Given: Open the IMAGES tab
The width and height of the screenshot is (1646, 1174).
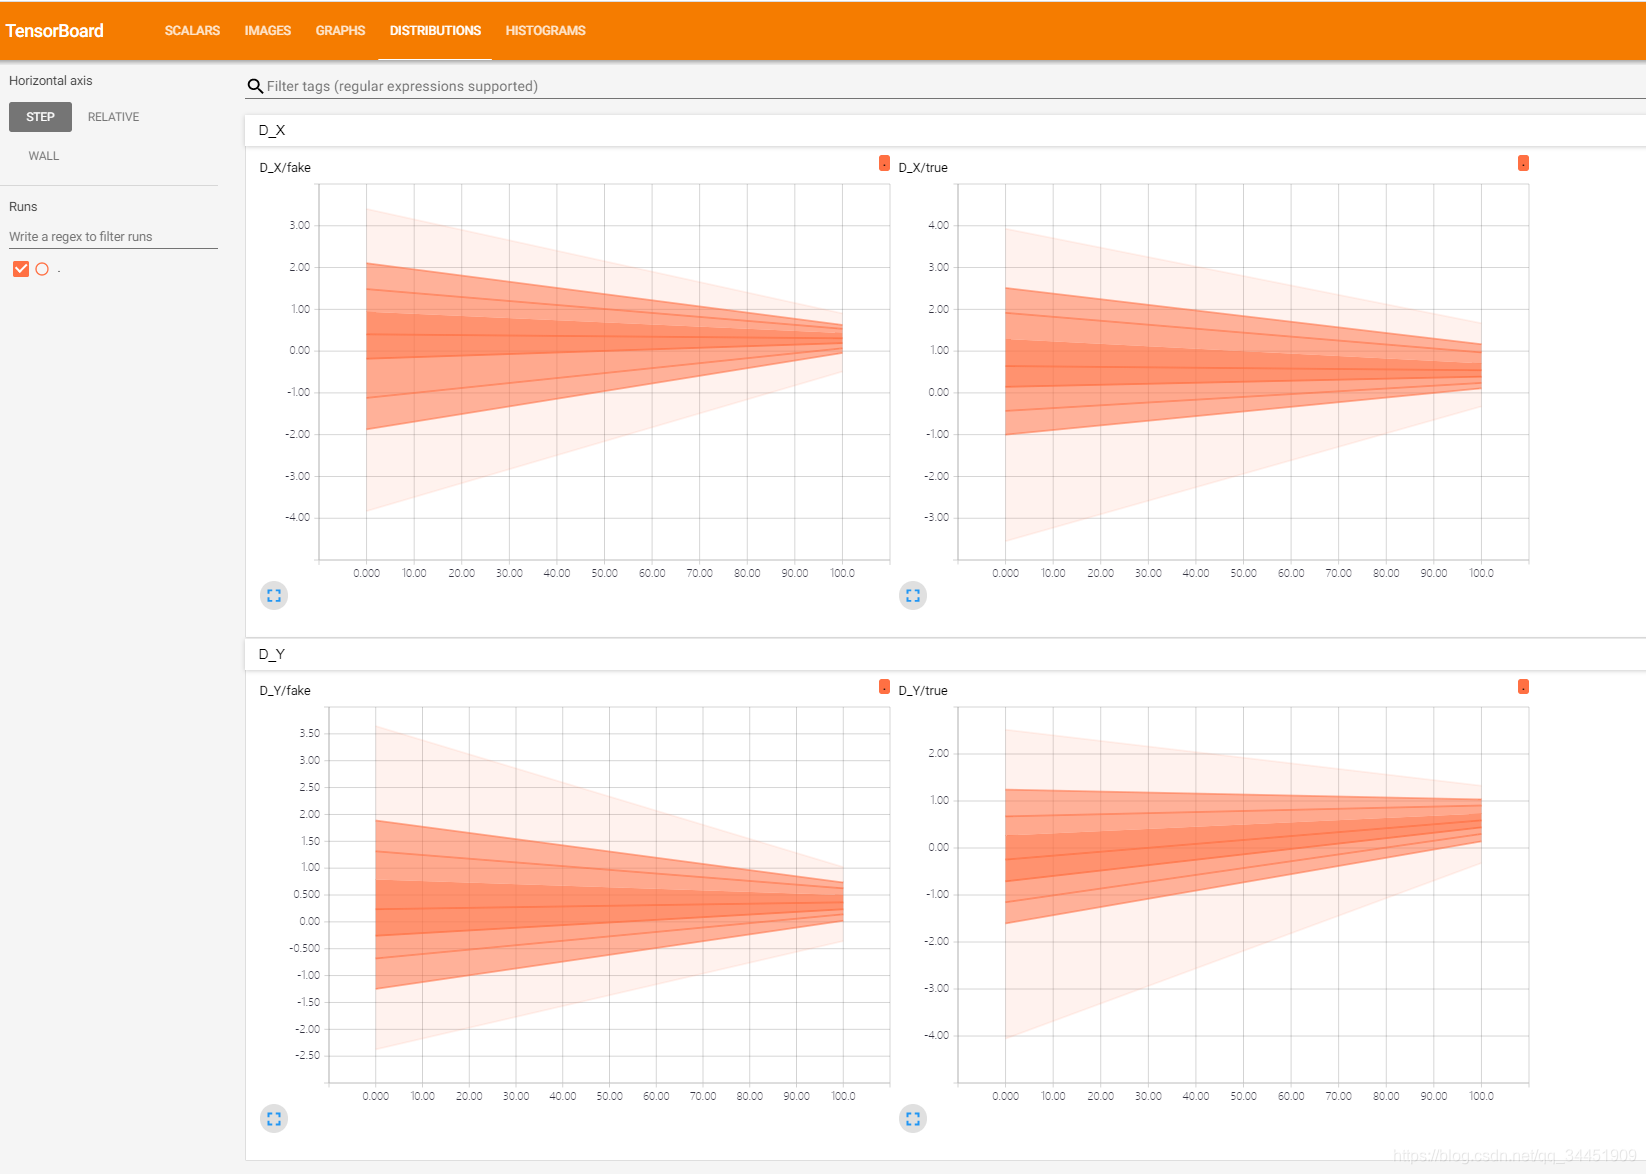Looking at the screenshot, I should coord(268,31).
